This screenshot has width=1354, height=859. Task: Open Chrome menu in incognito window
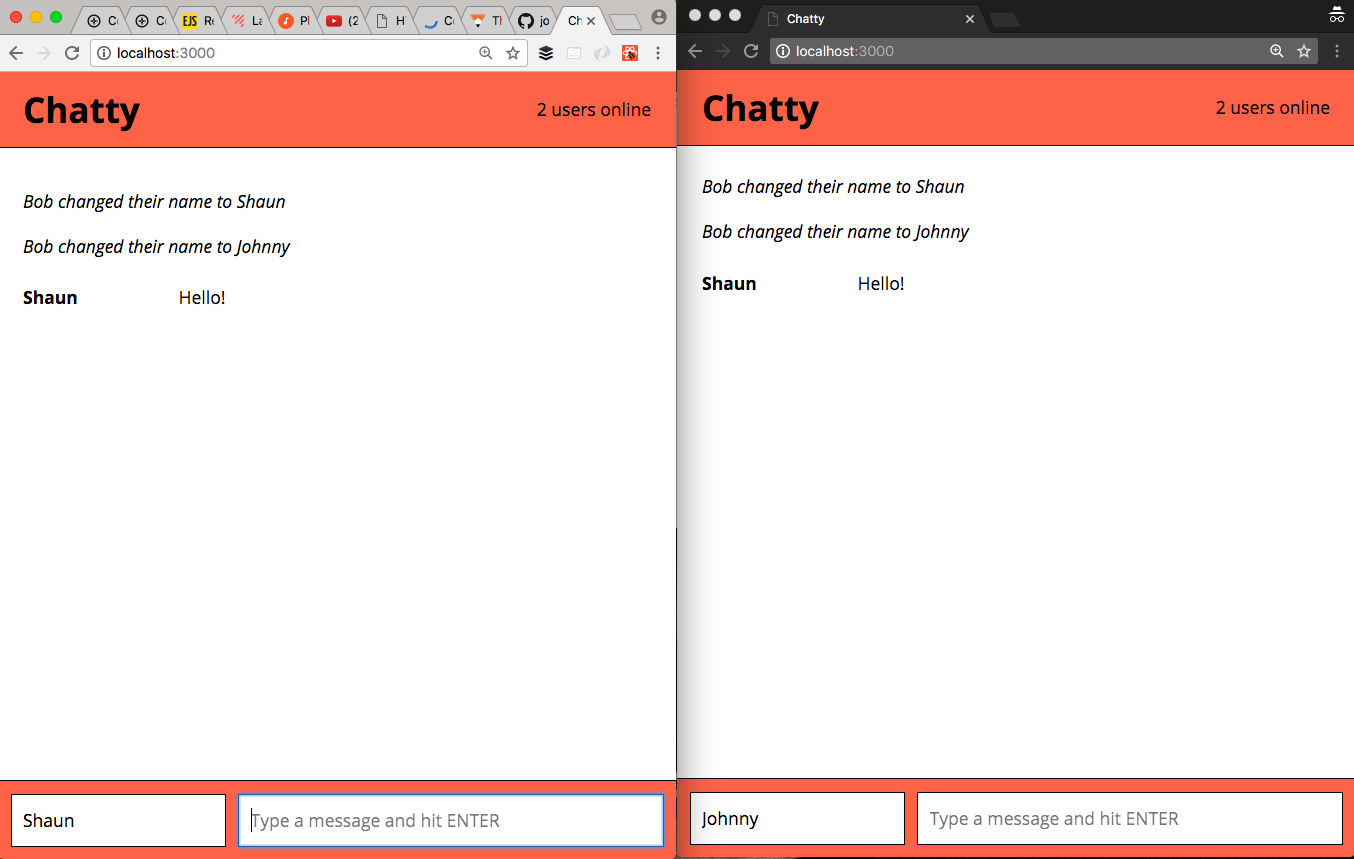1338,51
